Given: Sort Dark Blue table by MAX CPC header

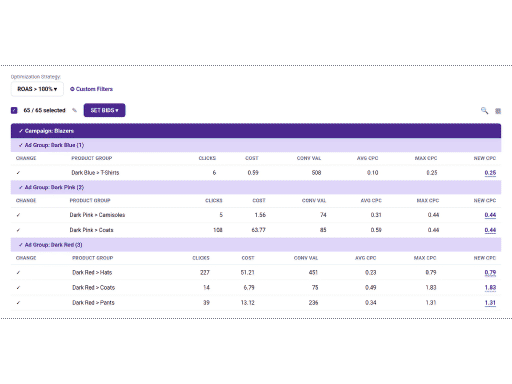Looking at the screenshot, I should pyautogui.click(x=426, y=158).
